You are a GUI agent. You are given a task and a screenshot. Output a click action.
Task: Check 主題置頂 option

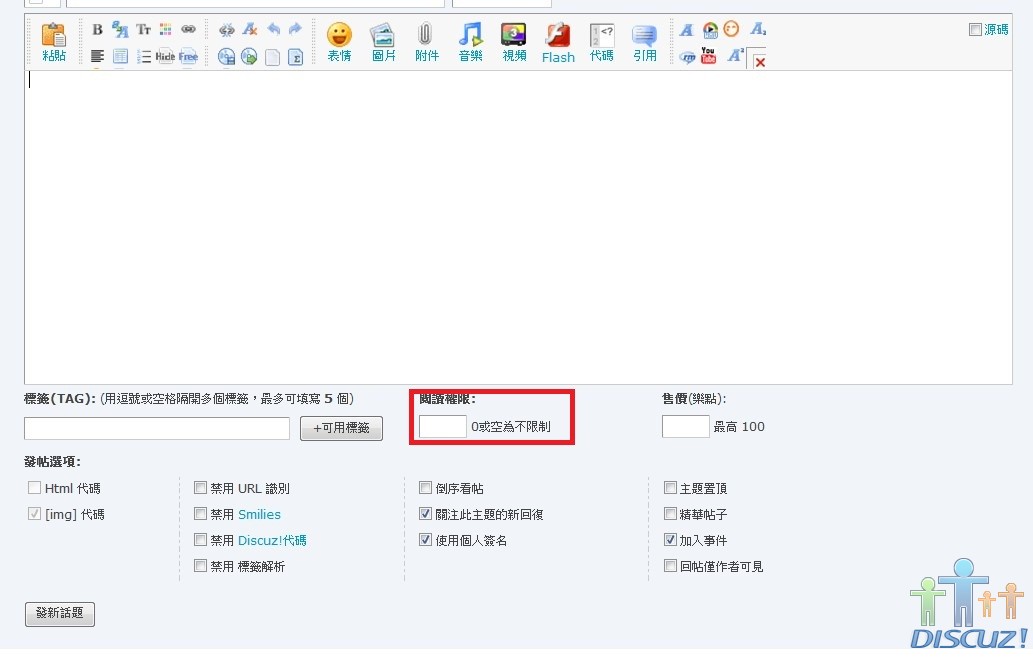tap(670, 487)
